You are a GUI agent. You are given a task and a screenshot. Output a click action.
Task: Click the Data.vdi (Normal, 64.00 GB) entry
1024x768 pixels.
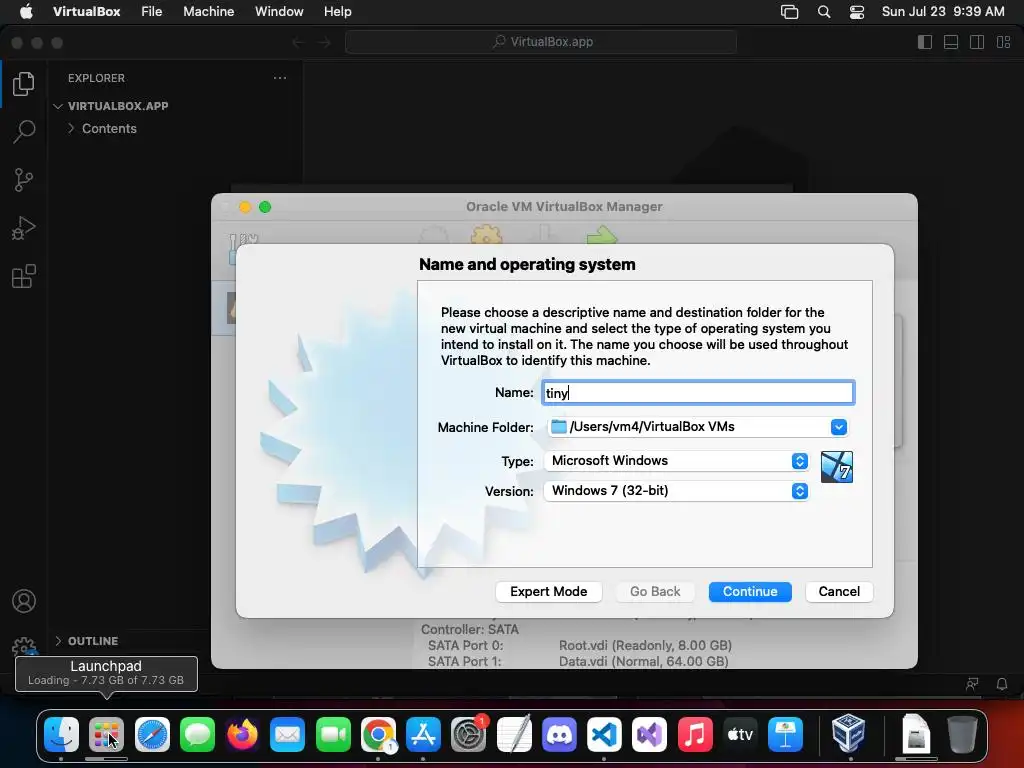643,661
